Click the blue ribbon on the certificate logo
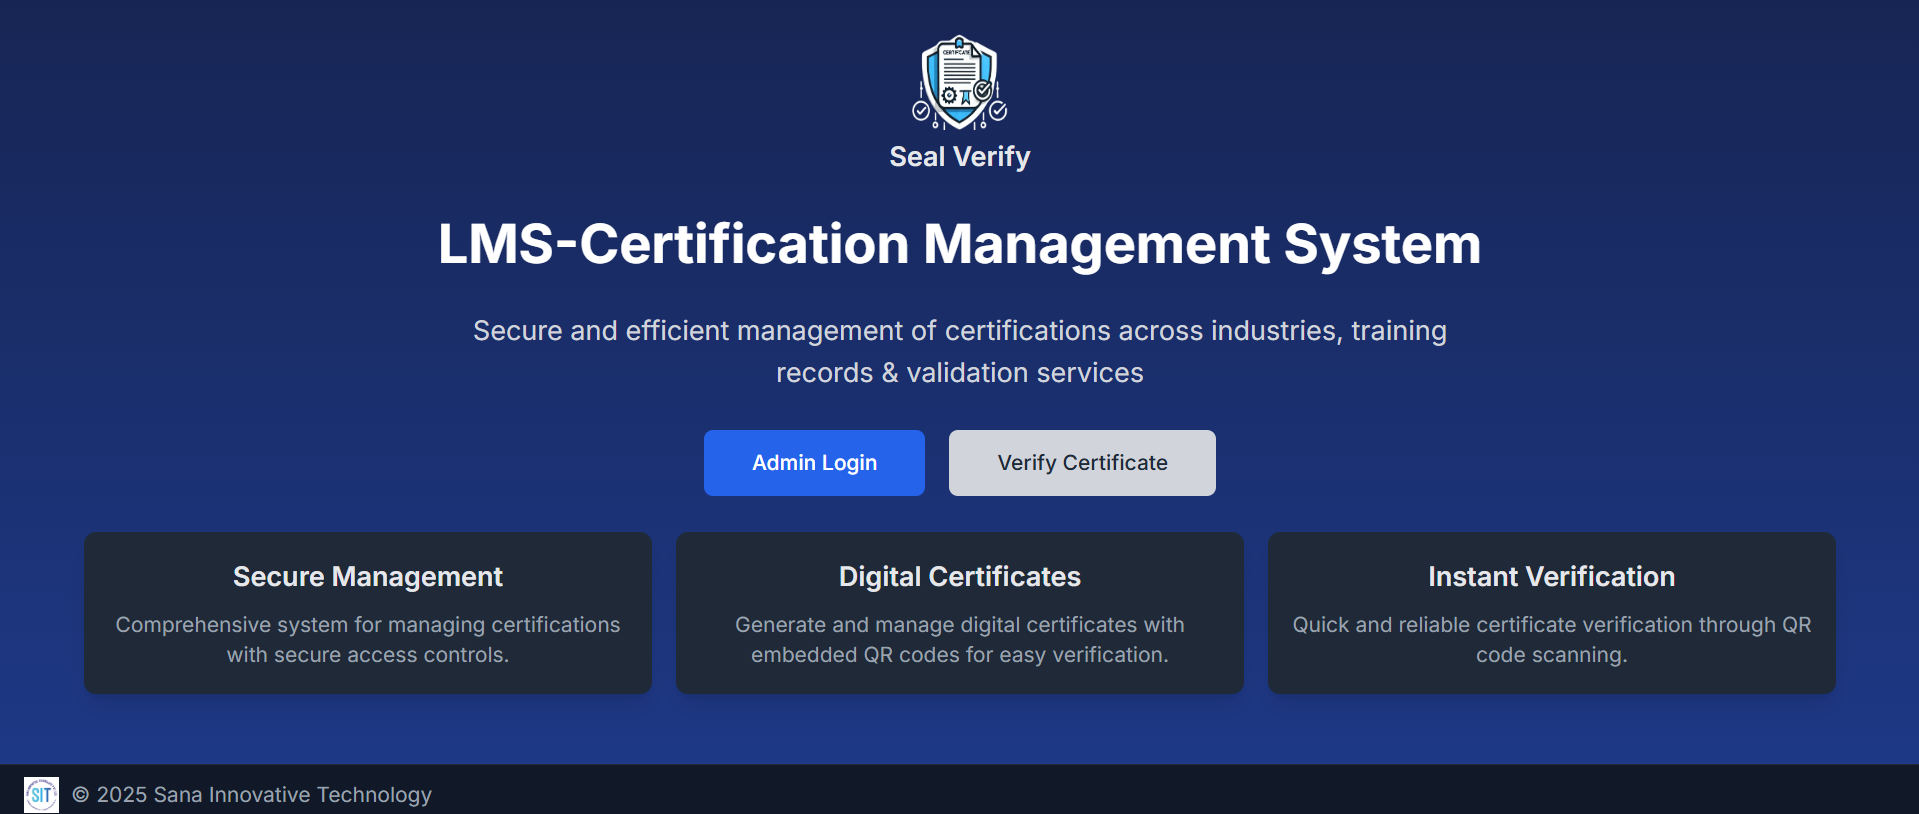Screen dimensions: 1919x814 coord(966,97)
